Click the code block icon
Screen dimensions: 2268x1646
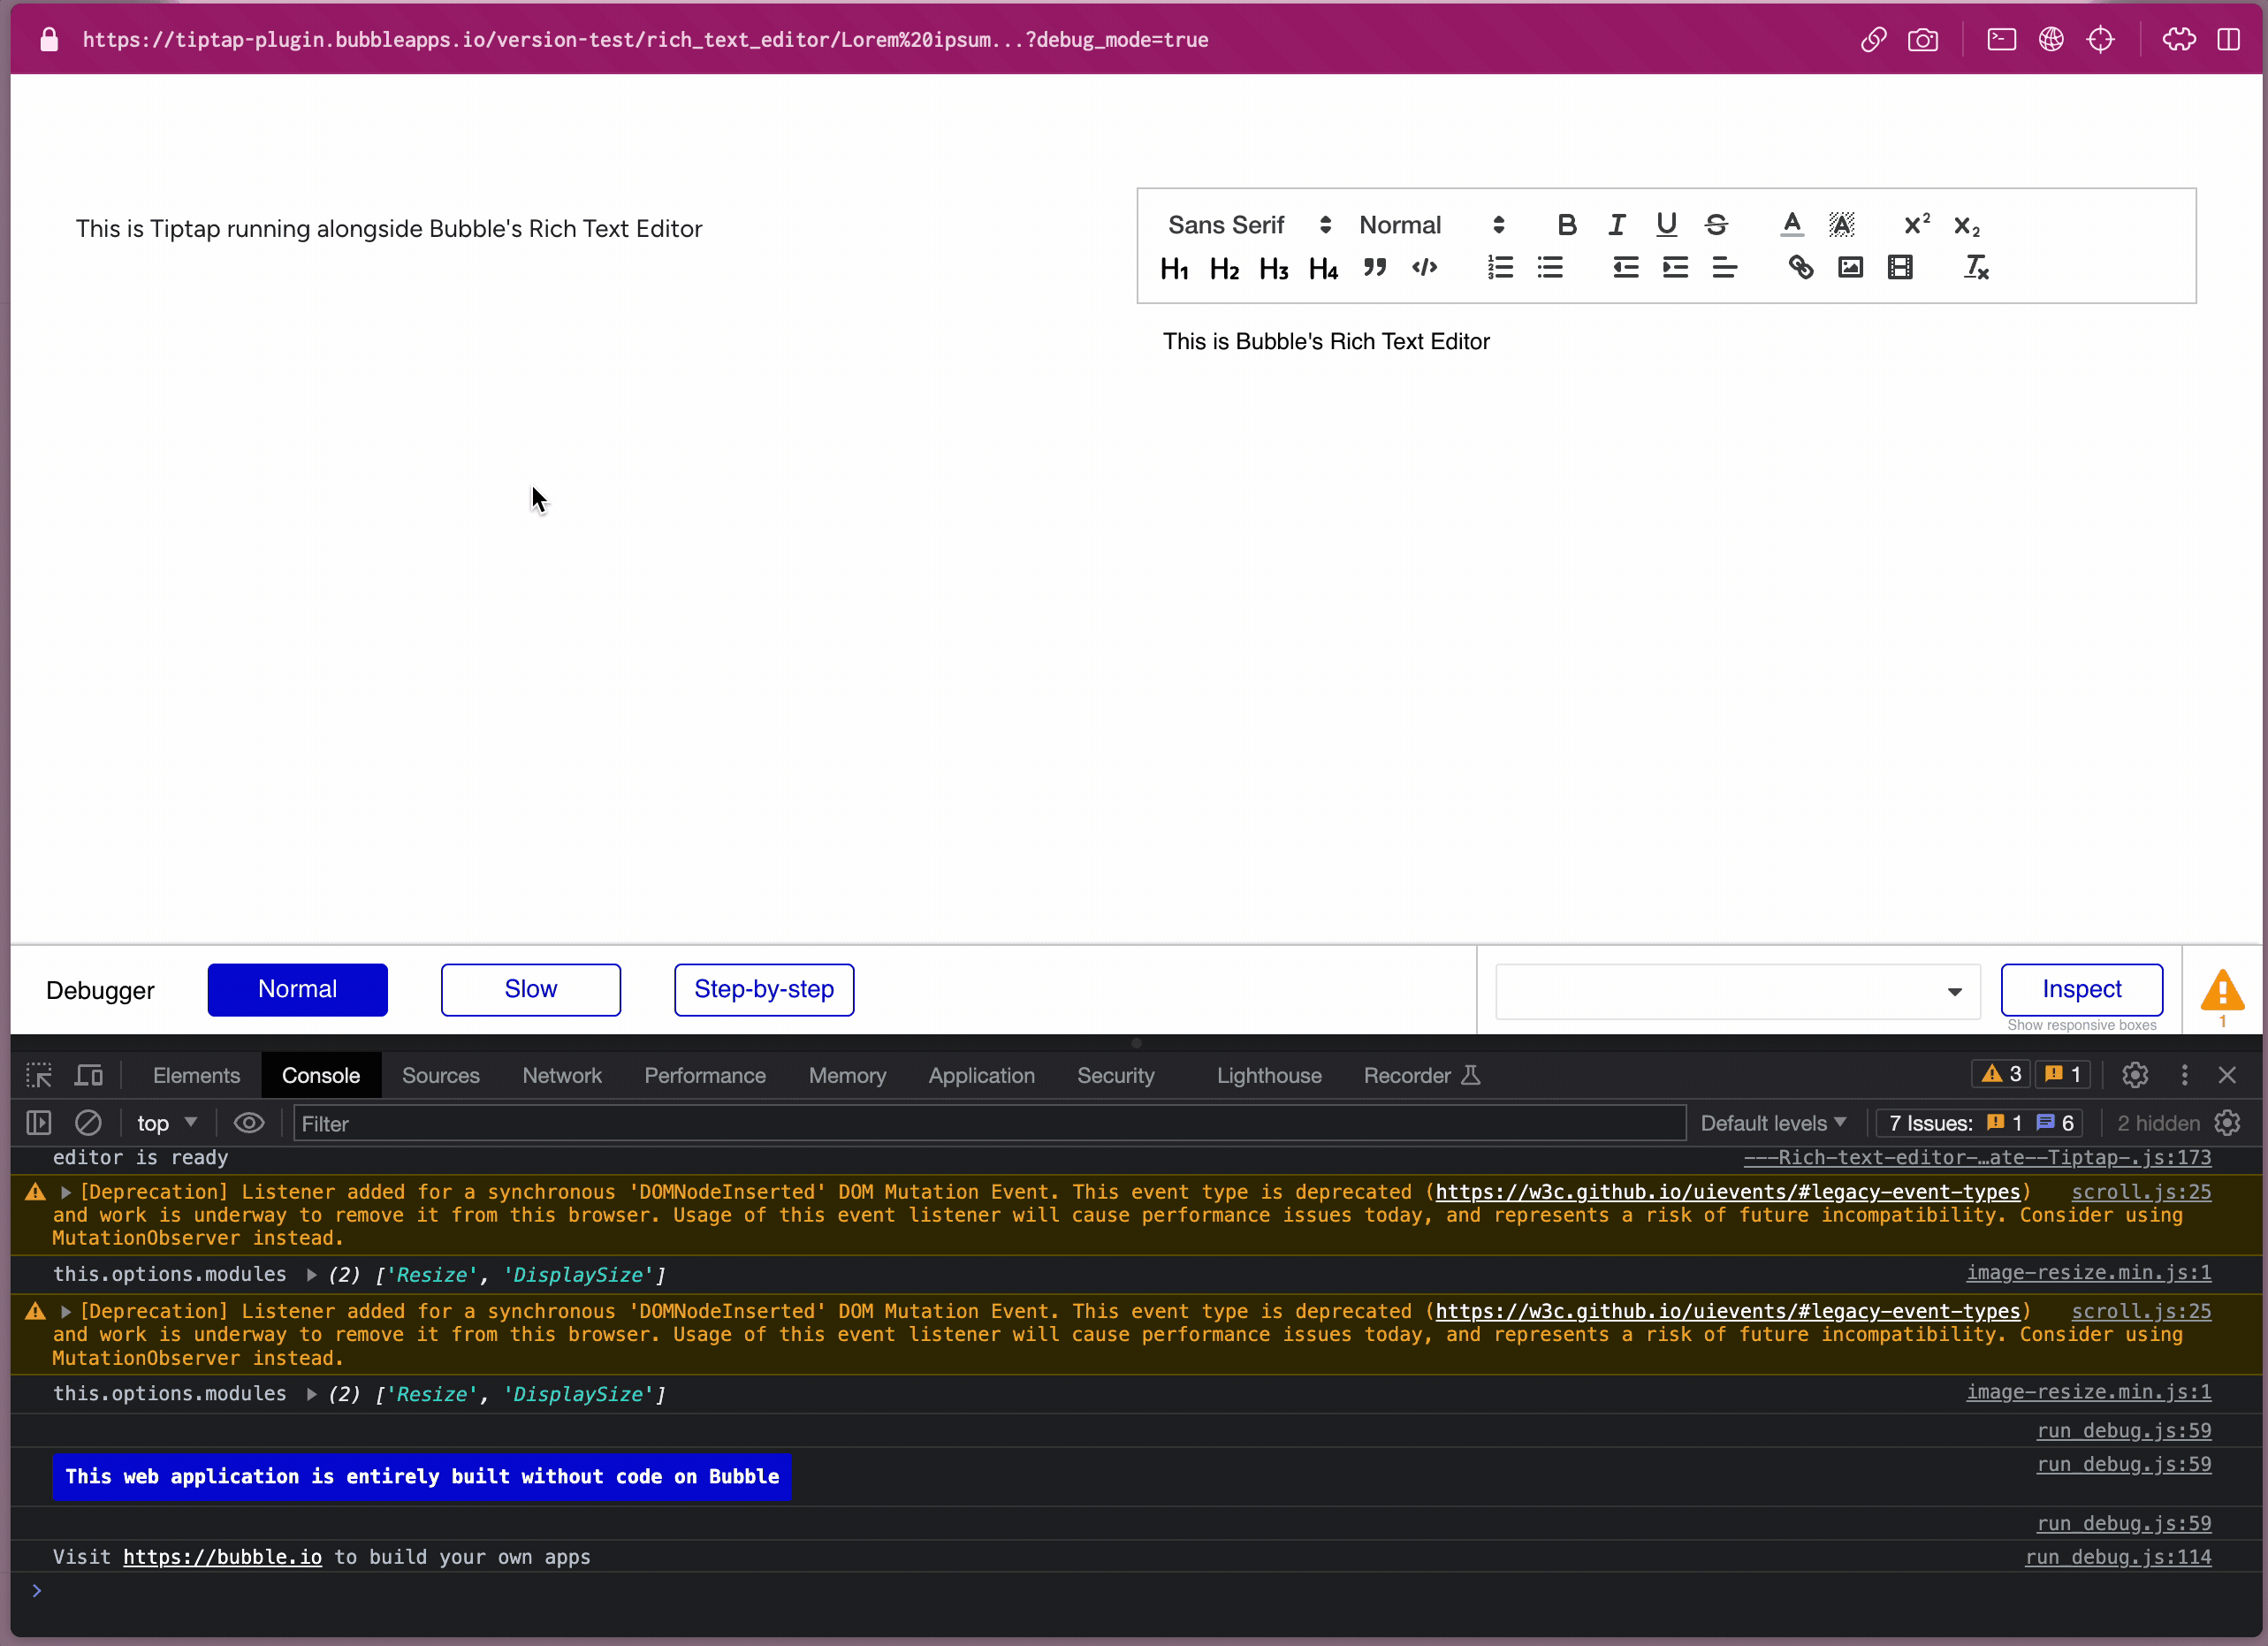pyautogui.click(x=1424, y=268)
